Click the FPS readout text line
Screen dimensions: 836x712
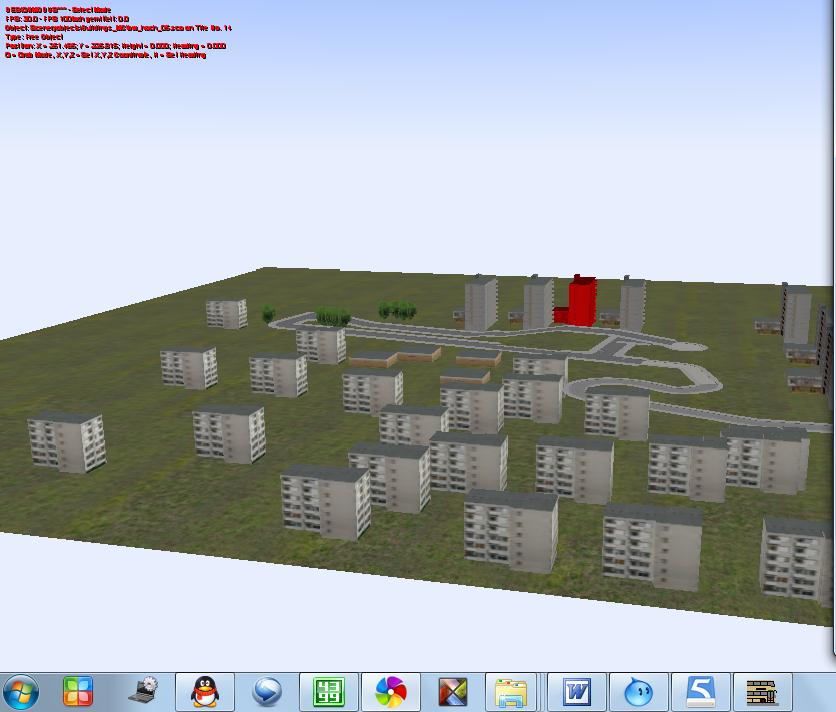(x=67, y=19)
